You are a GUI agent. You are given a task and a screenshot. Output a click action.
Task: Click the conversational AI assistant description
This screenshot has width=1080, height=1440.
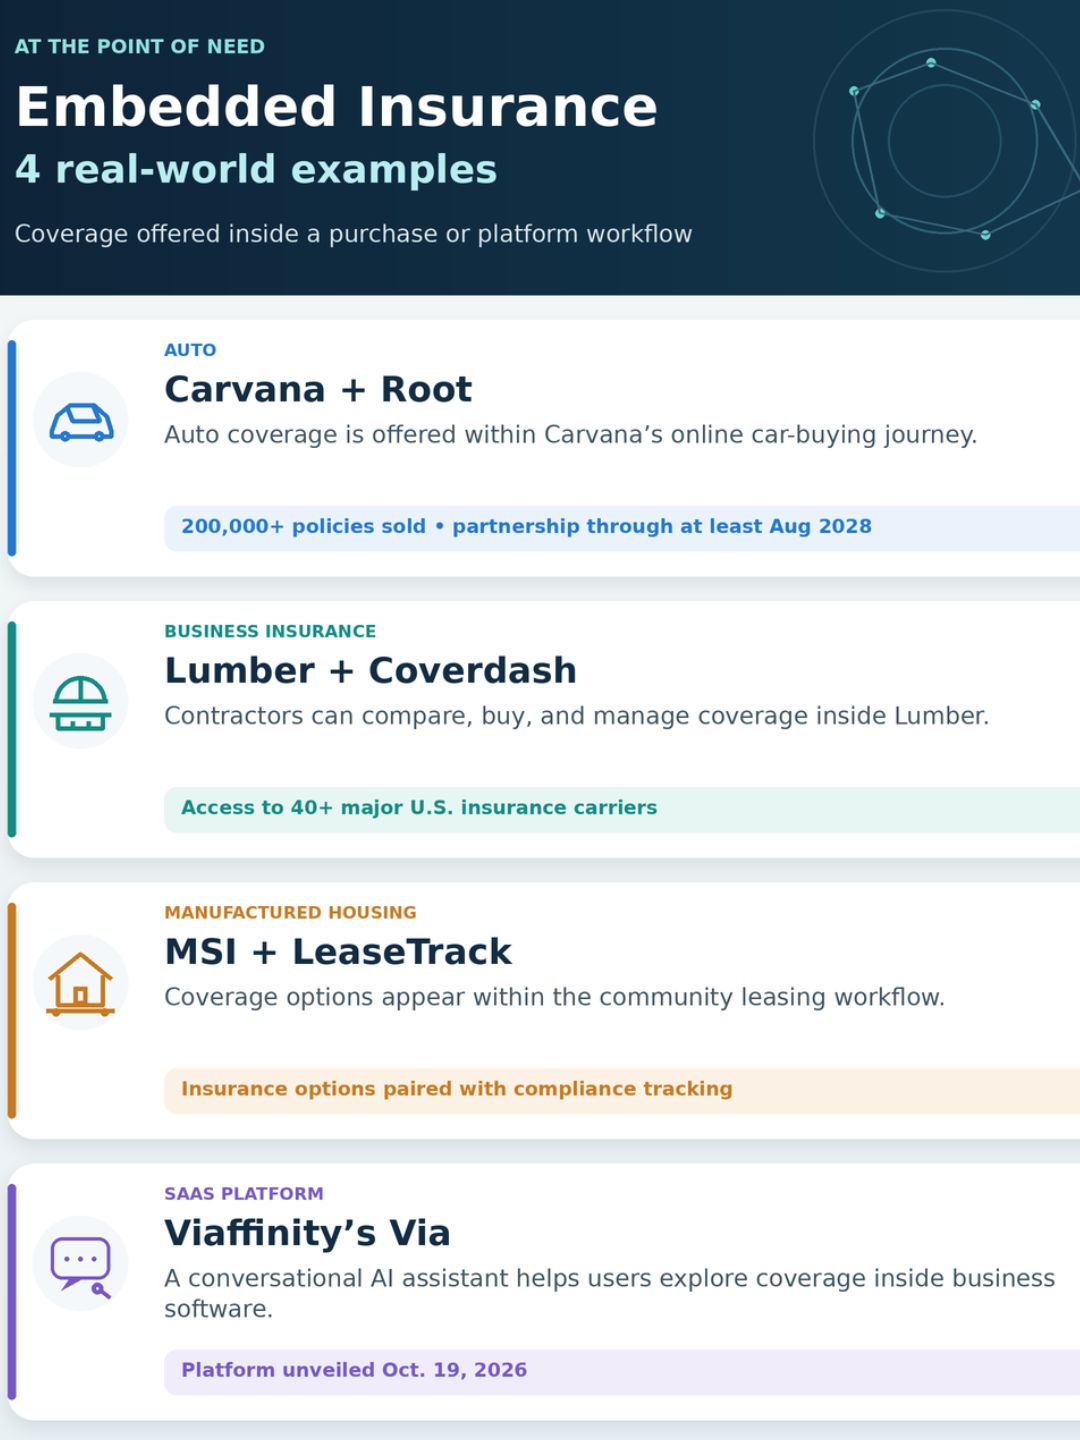click(x=610, y=1293)
